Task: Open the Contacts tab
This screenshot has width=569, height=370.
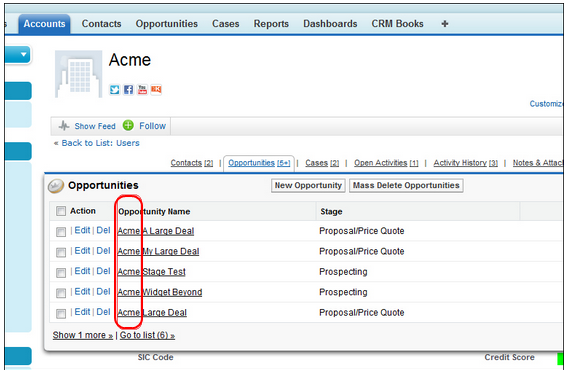Action: [x=101, y=24]
